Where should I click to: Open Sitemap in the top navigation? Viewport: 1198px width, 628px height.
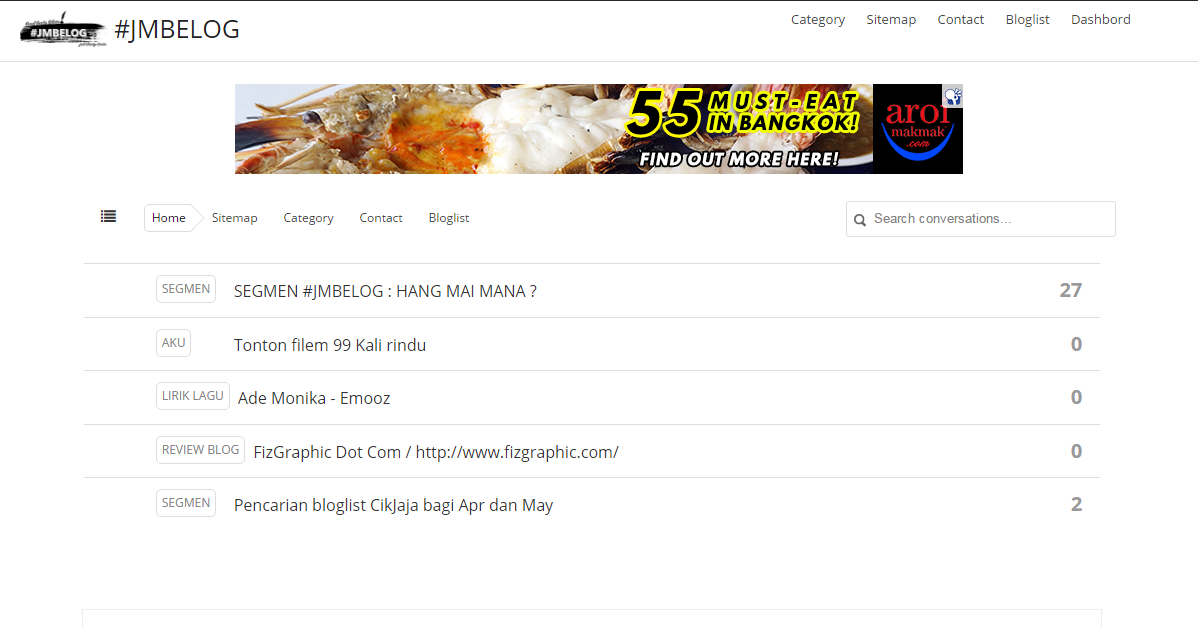tap(891, 20)
